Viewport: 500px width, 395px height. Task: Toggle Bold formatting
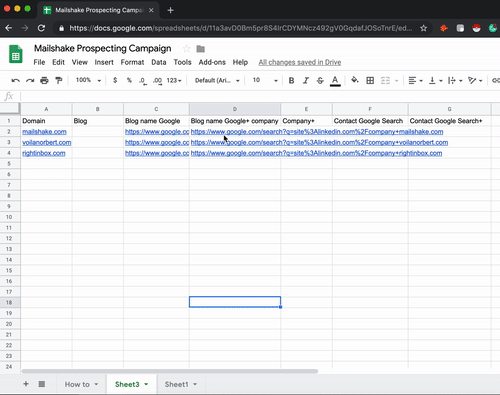coord(291,80)
